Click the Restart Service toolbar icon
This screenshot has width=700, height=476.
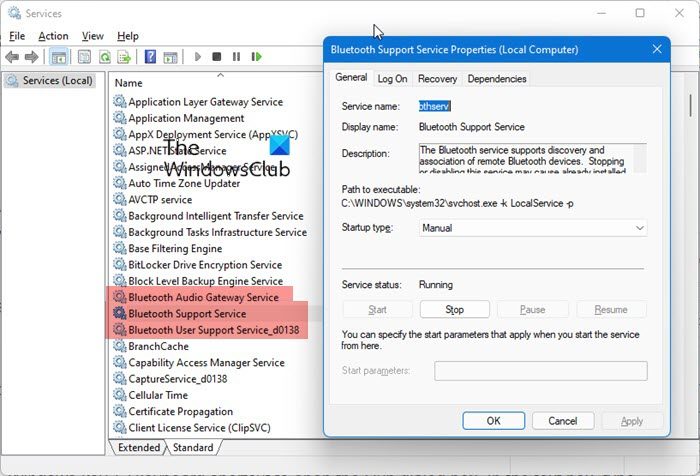[256, 57]
